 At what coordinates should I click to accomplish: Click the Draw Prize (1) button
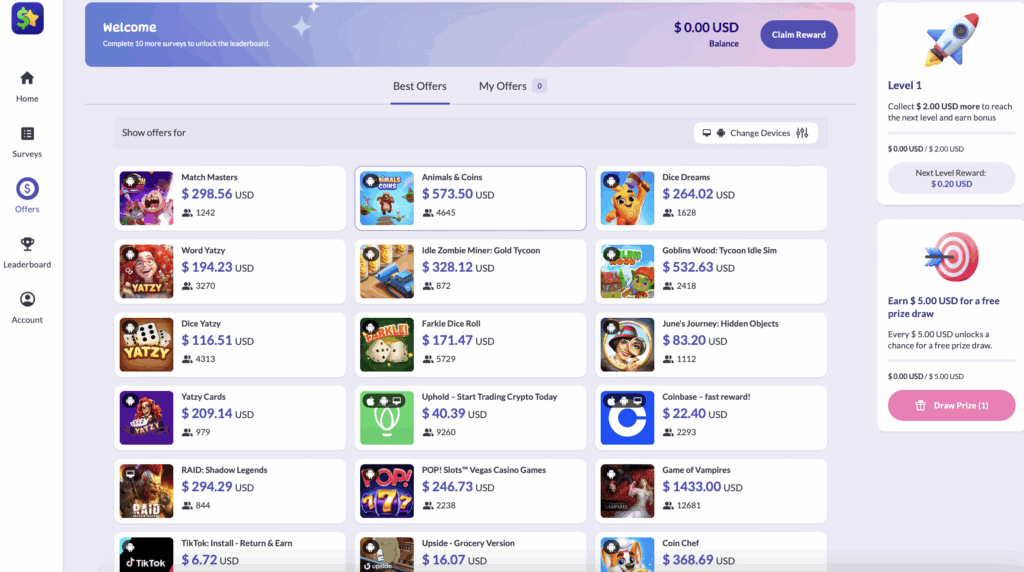951,405
